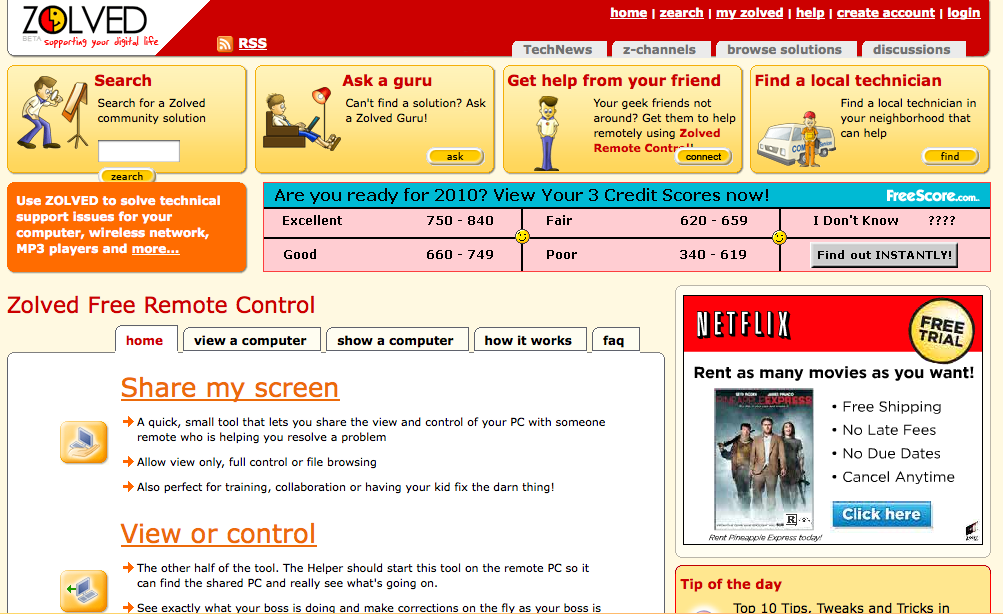Click the Poor 340 - 619 score cell
This screenshot has width=1003, height=614.
click(x=651, y=255)
